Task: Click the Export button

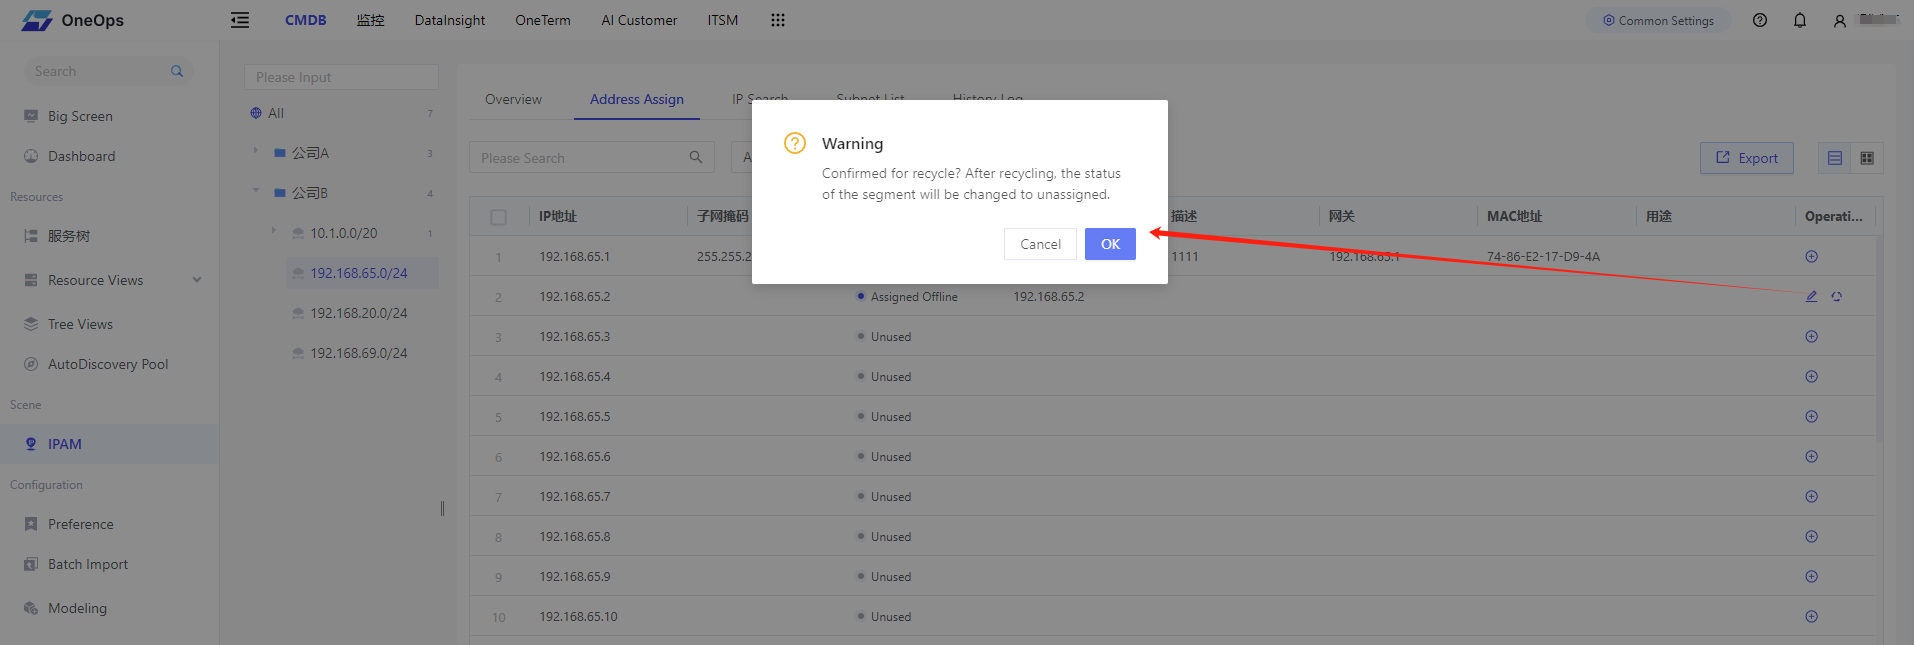Action: pos(1747,158)
